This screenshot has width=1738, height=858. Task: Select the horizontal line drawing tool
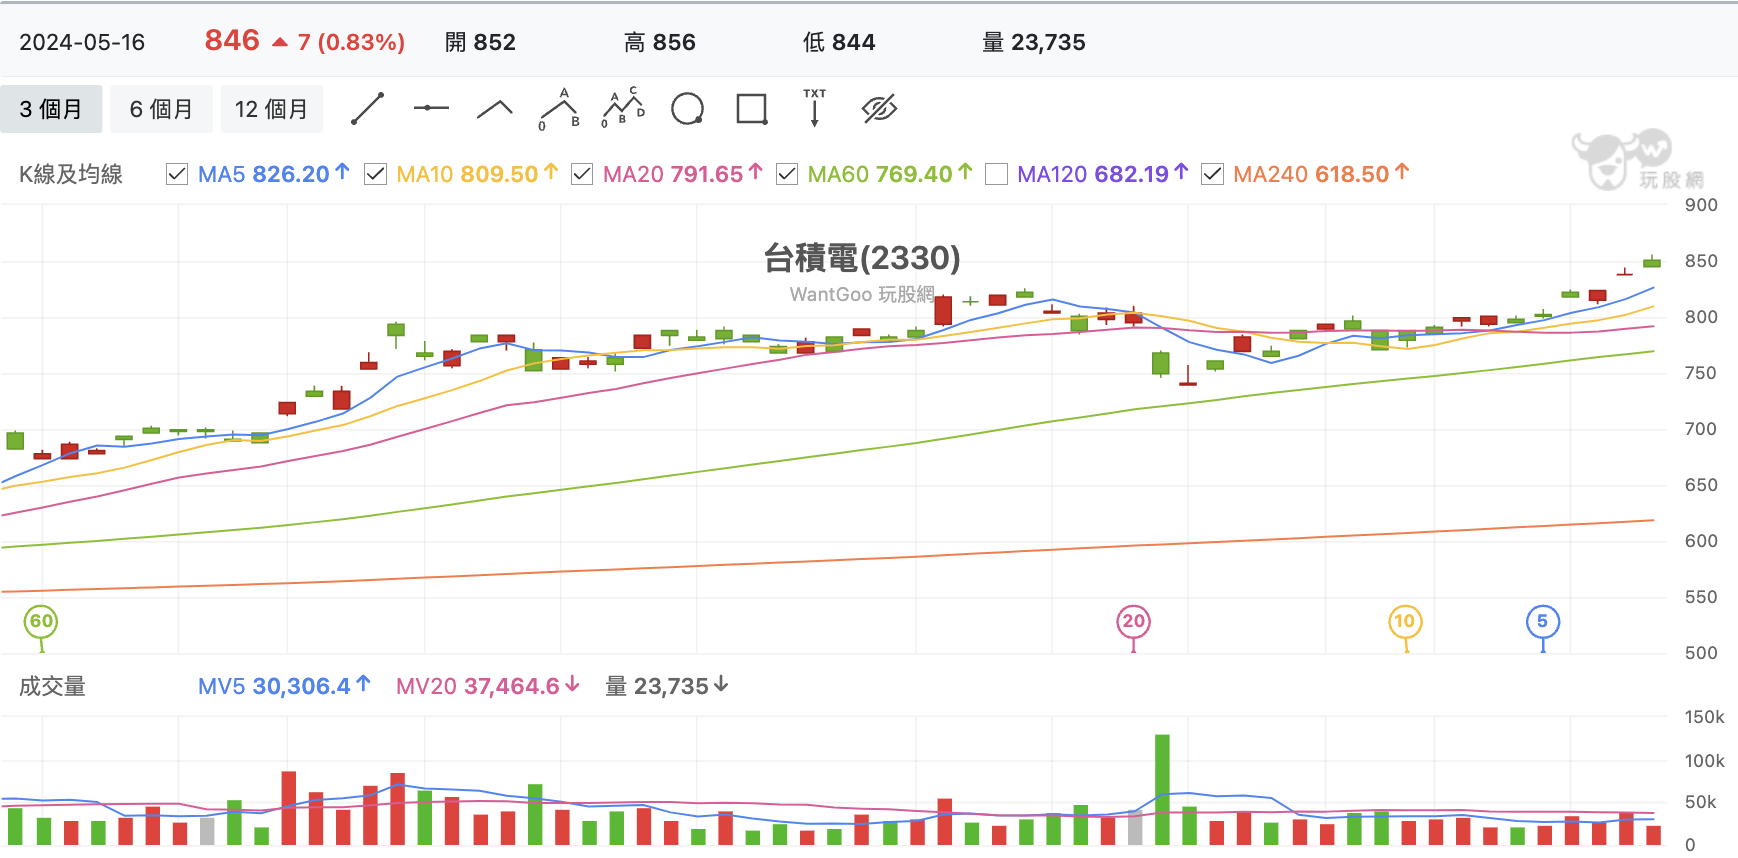(x=431, y=108)
